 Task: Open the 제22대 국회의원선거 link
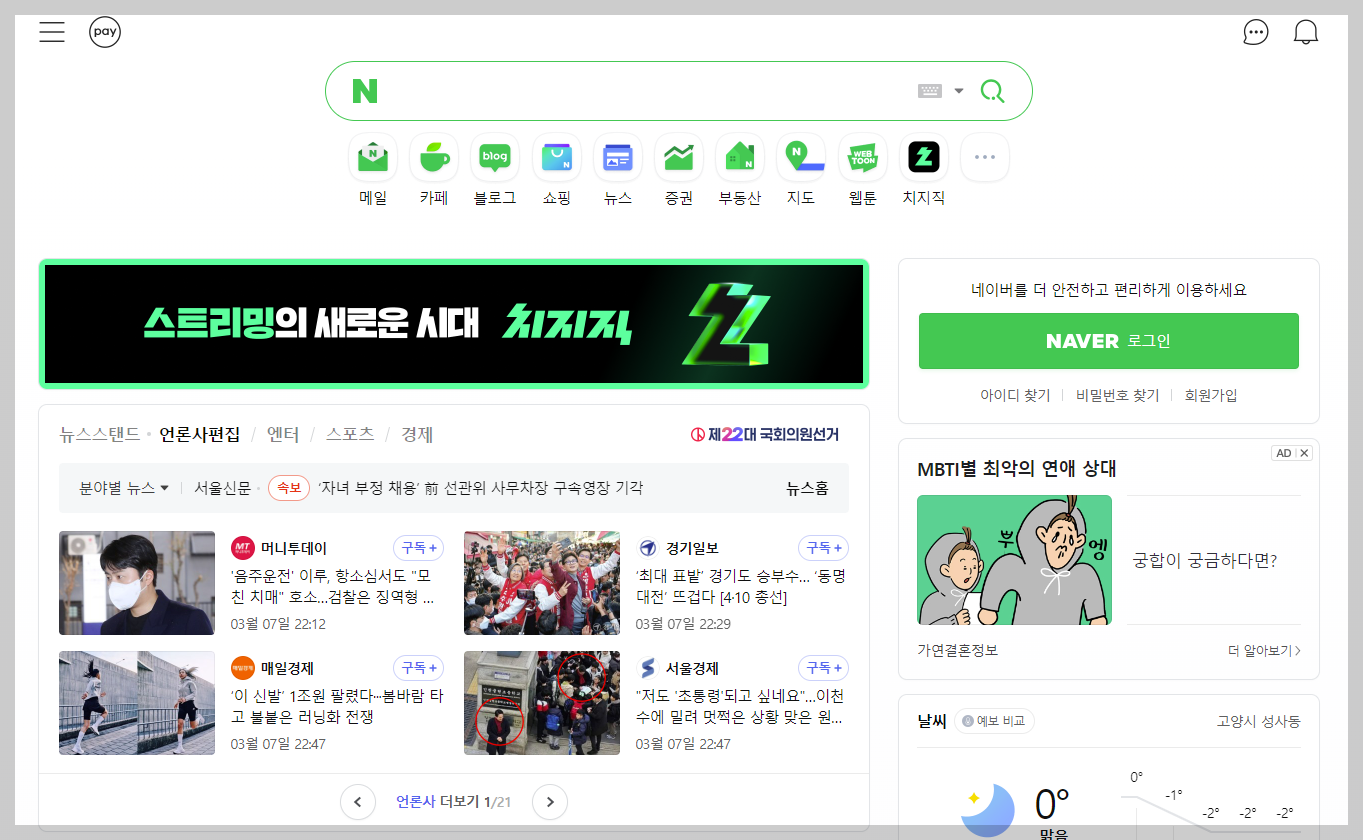(x=765, y=434)
